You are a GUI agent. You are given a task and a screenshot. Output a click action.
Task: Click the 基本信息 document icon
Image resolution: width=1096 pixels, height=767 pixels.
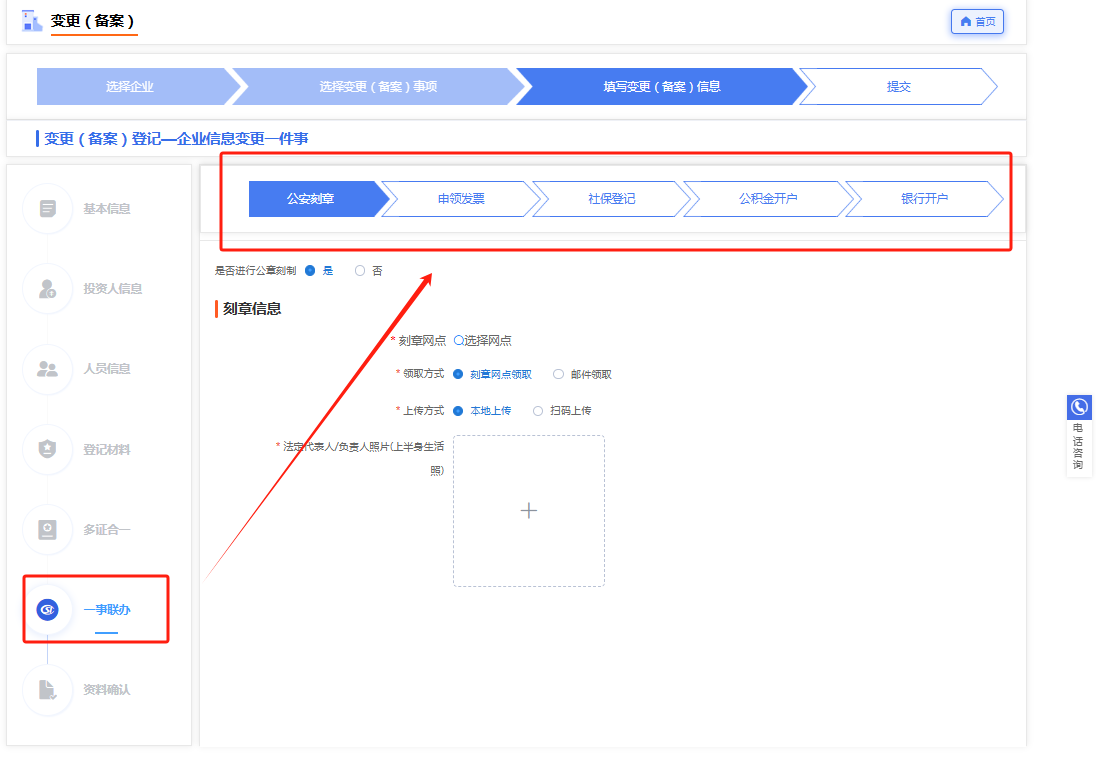[48, 209]
